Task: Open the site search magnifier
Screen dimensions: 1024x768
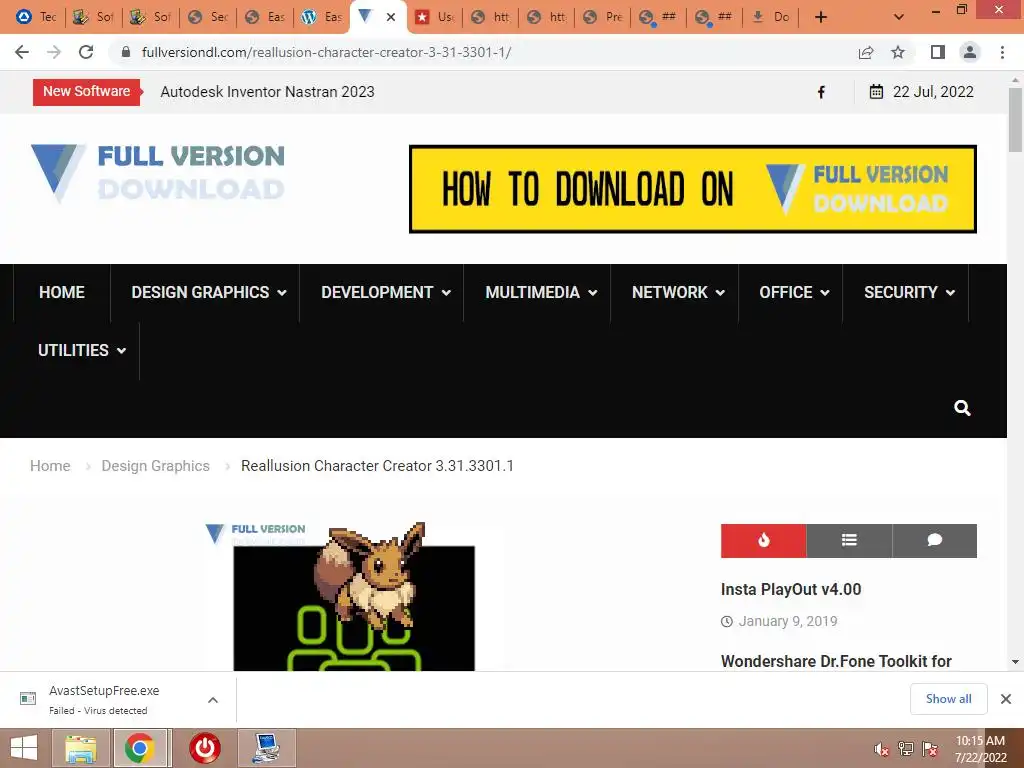Action: click(x=962, y=408)
